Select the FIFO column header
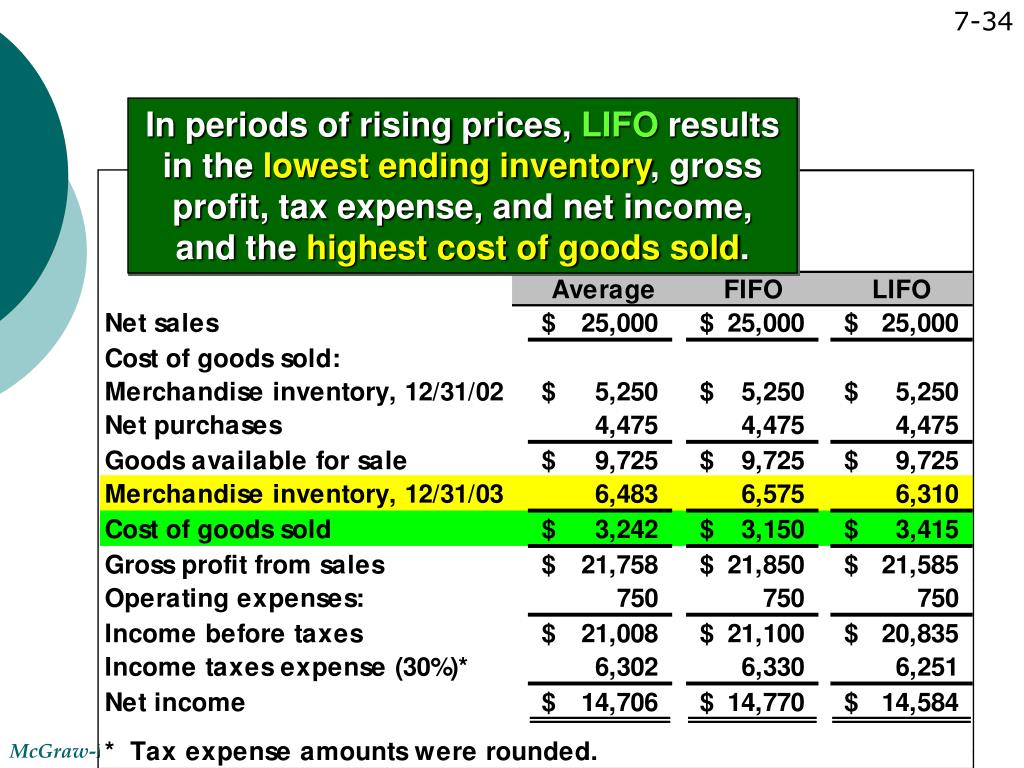The image size is (1024, 768). (753, 289)
